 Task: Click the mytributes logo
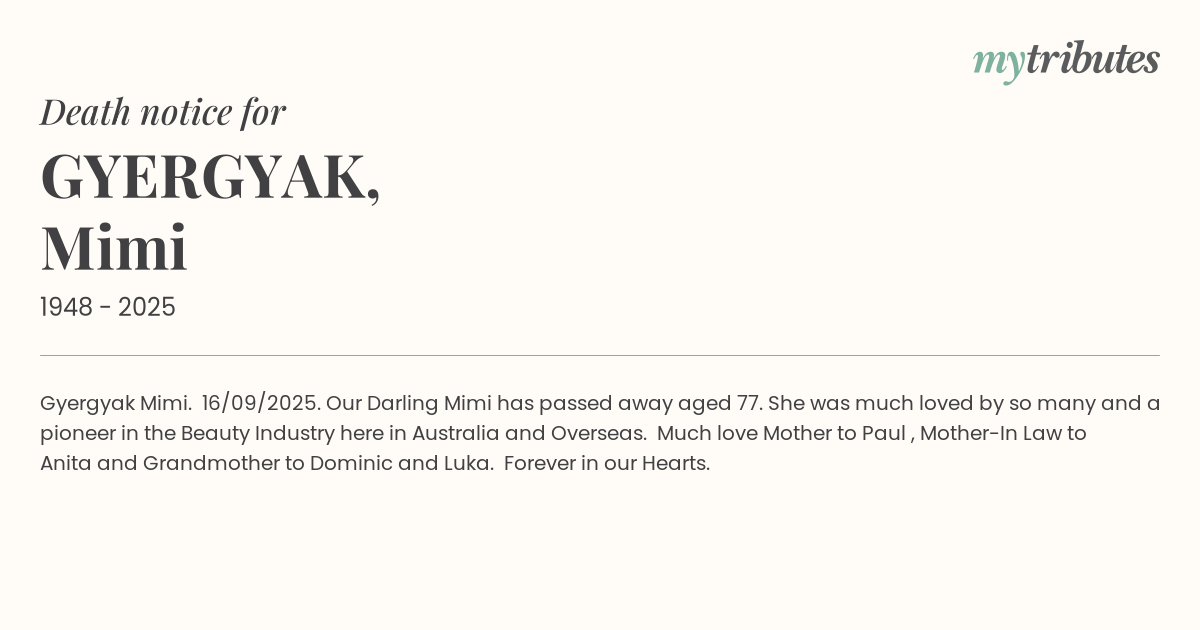pos(1065,61)
